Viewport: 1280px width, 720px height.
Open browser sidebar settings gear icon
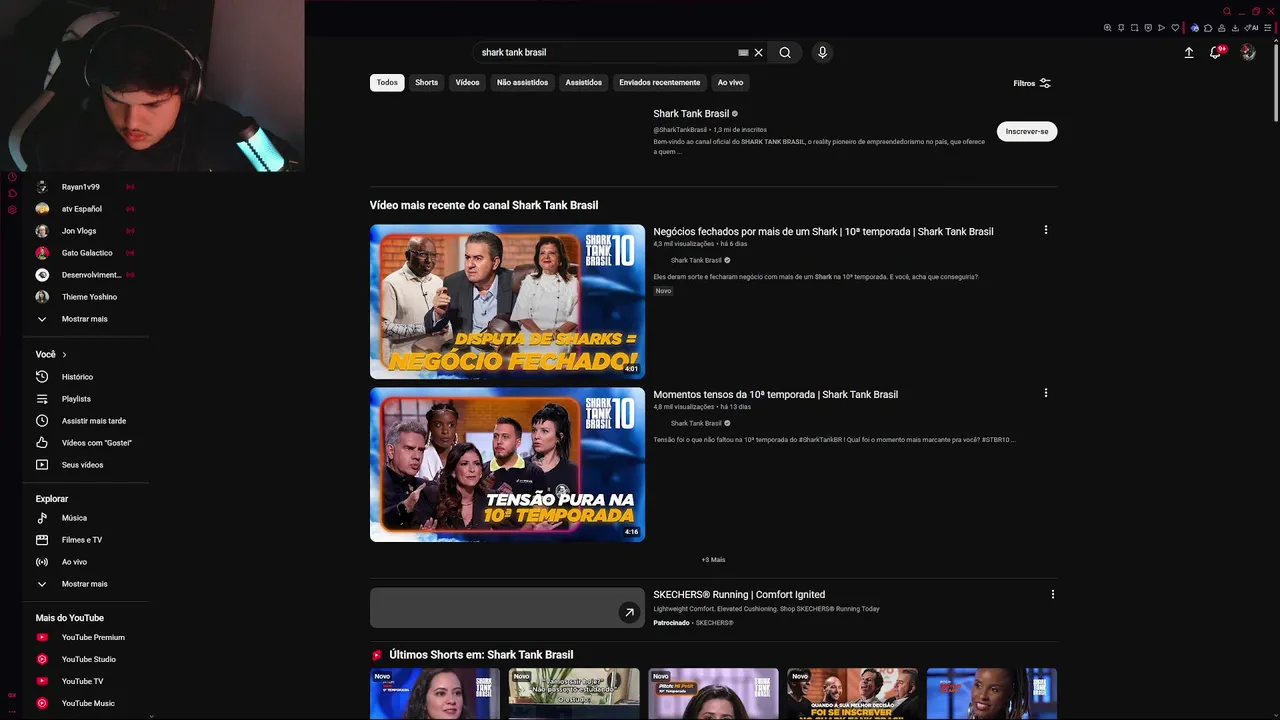[x=12, y=210]
